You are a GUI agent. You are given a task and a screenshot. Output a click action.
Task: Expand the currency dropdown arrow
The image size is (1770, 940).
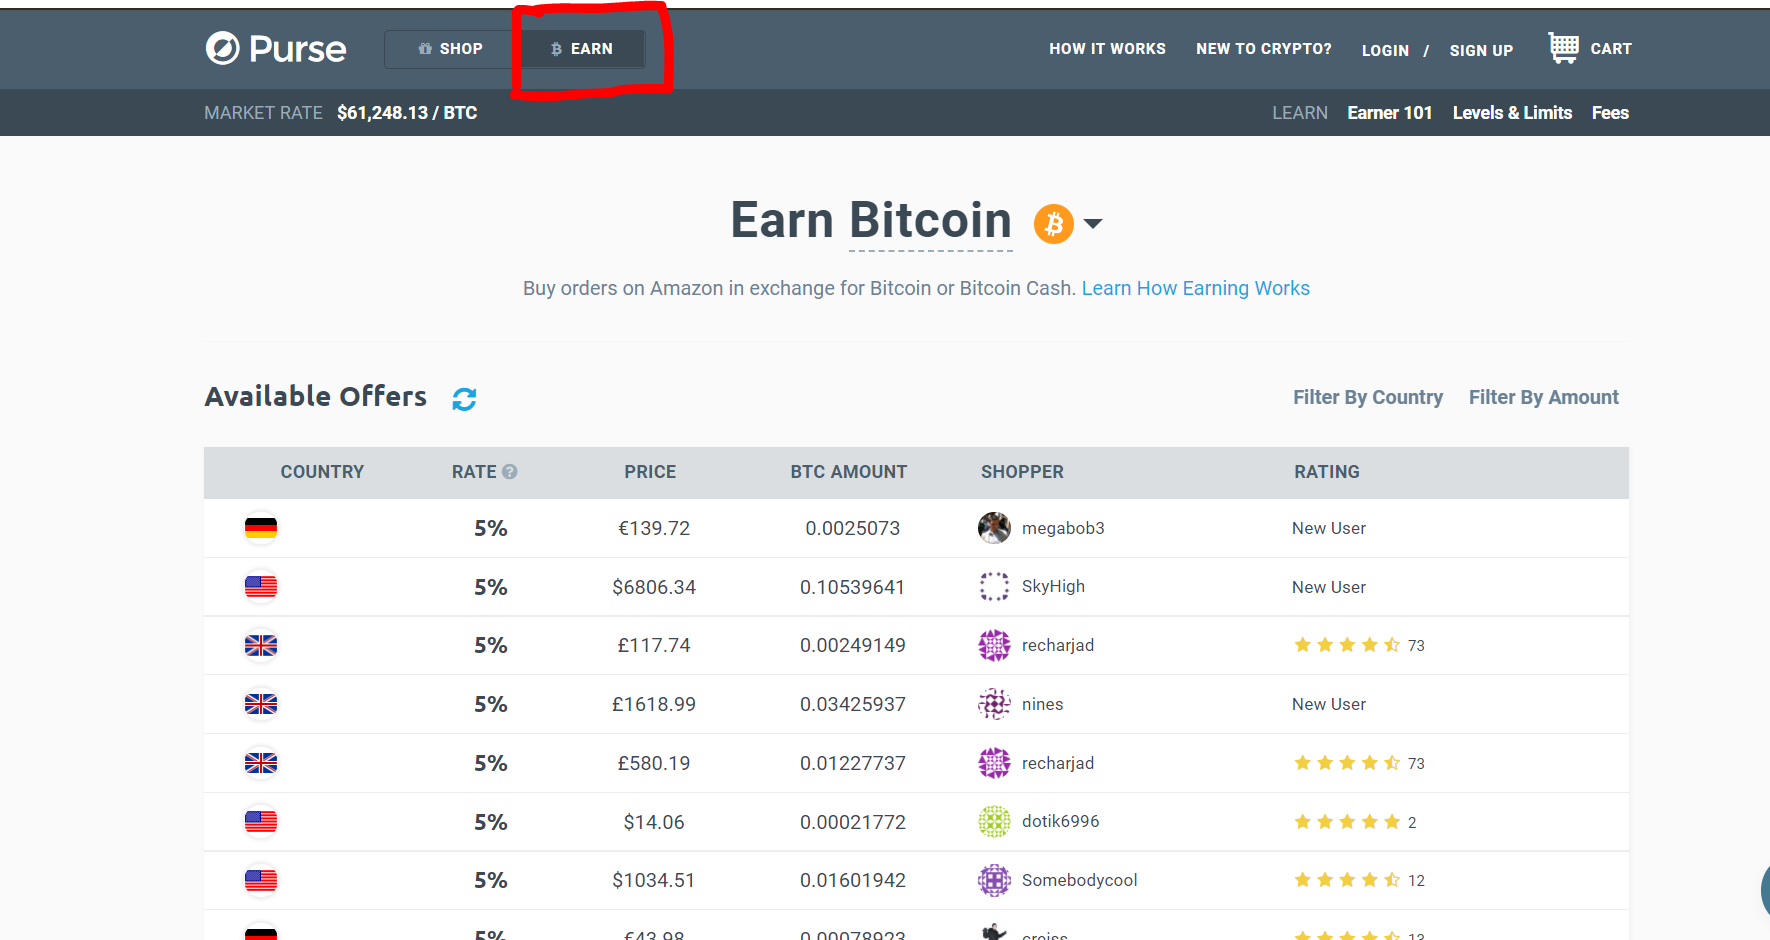(x=1093, y=224)
